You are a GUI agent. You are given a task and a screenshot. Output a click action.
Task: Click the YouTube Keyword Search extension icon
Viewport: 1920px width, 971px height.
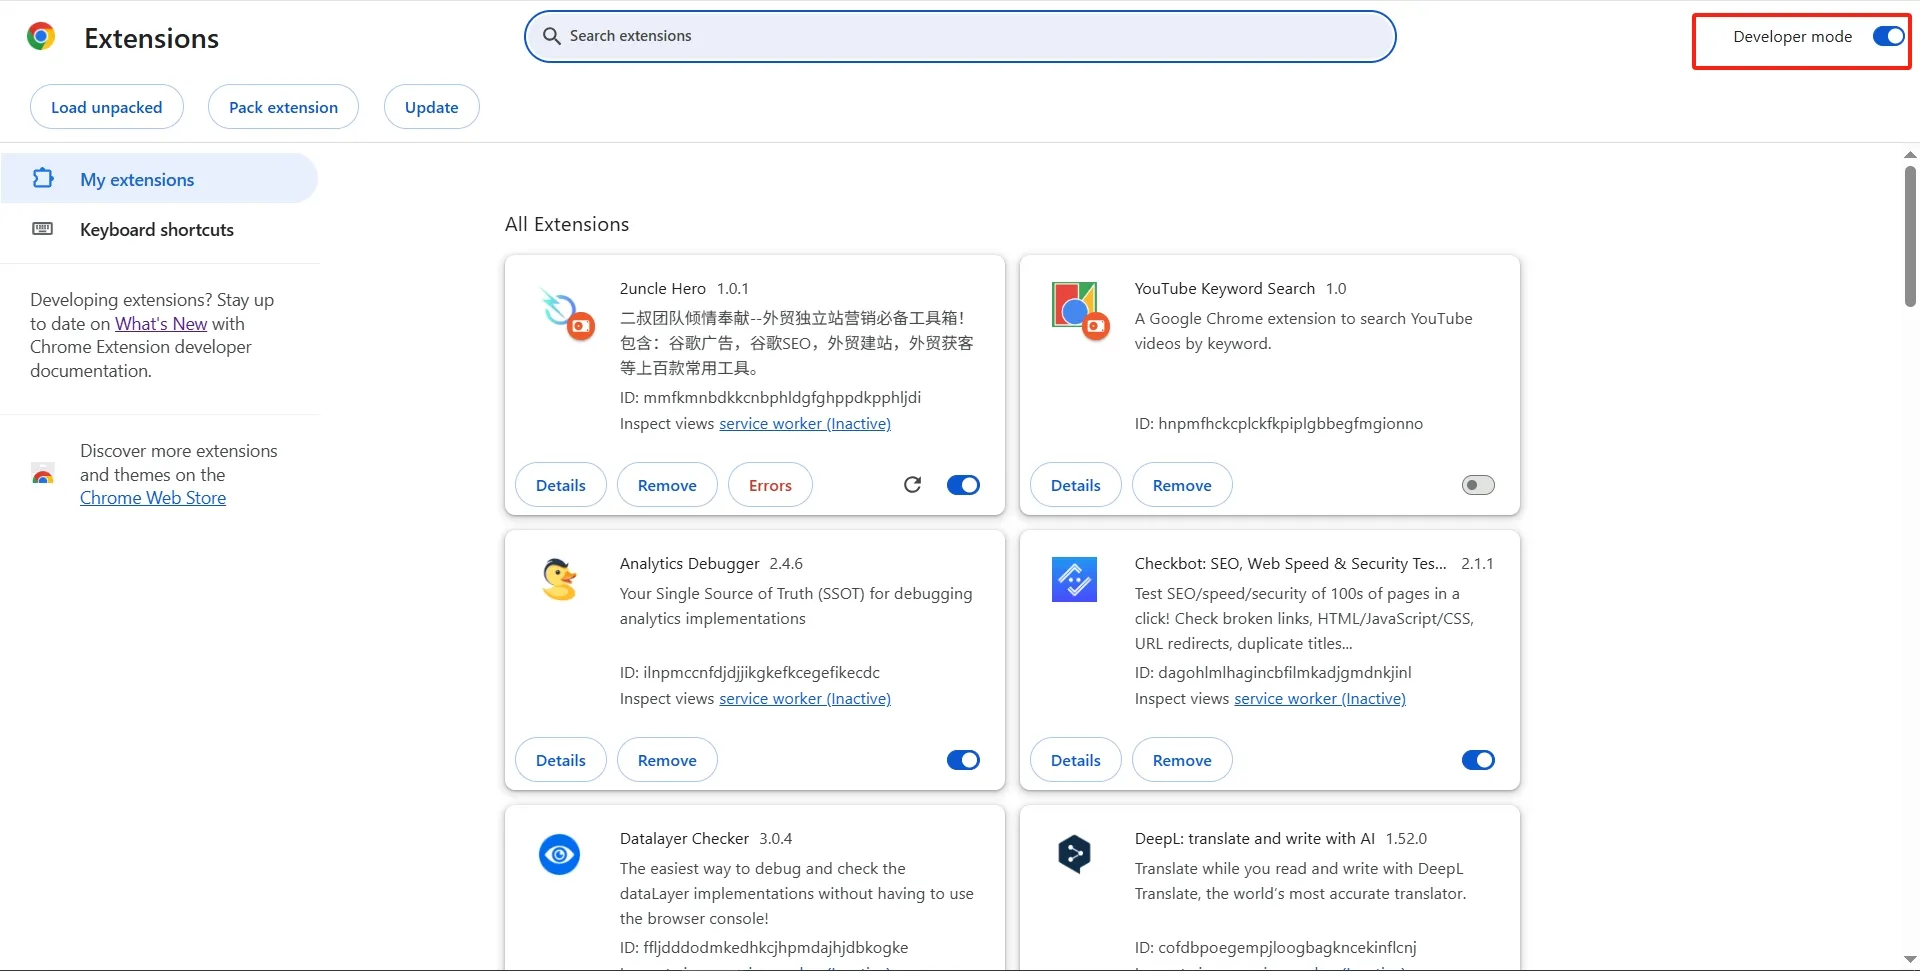tap(1079, 310)
